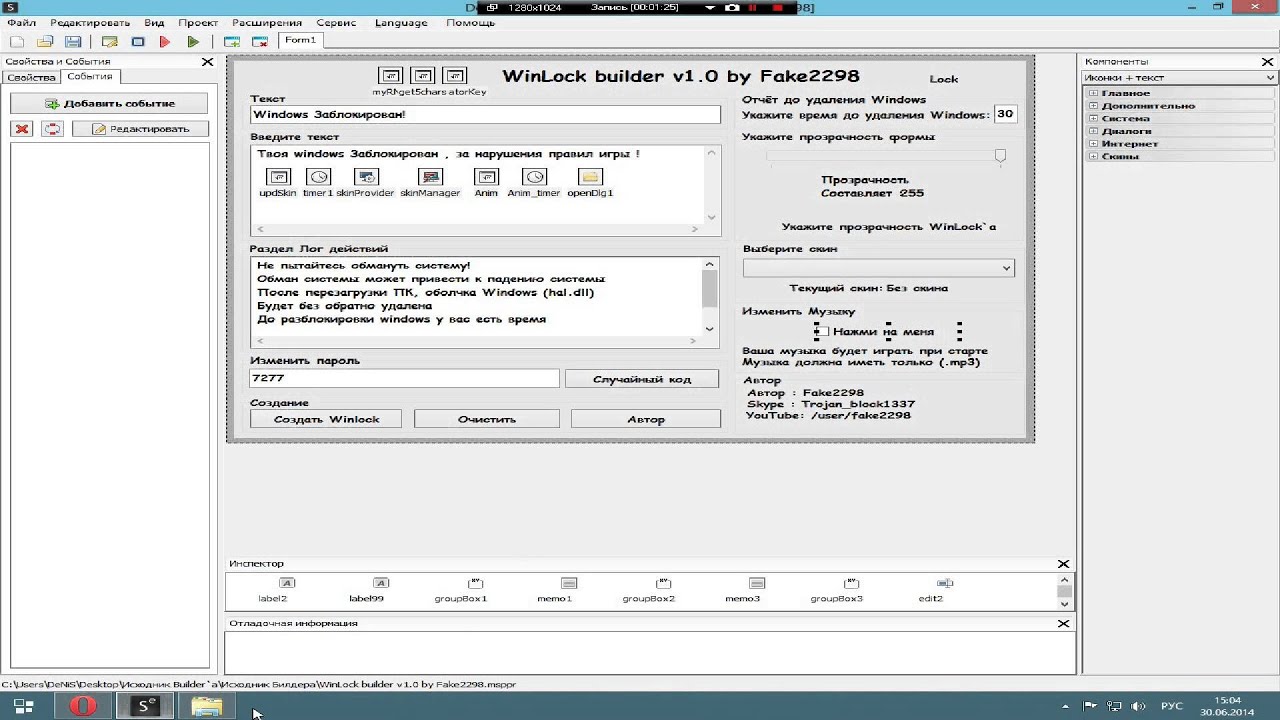1280x720 pixels.
Task: Click the blue stop square toolbar icon
Action: pos(138,41)
